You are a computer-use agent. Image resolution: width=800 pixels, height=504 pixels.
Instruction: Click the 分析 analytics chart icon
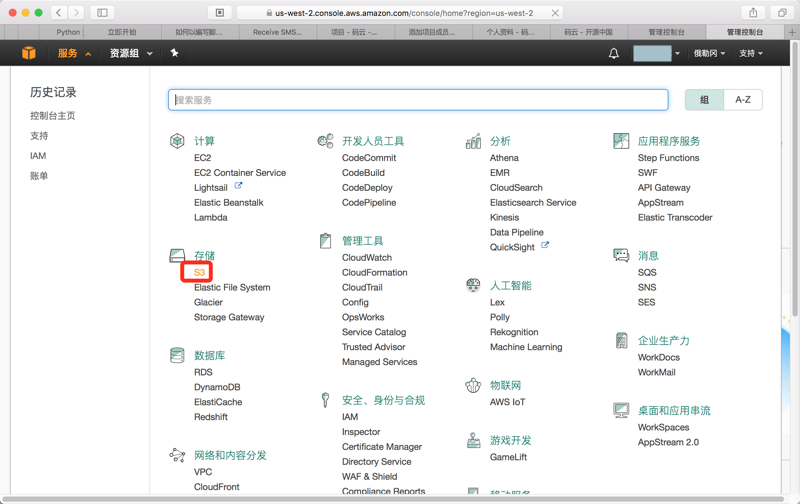point(473,141)
